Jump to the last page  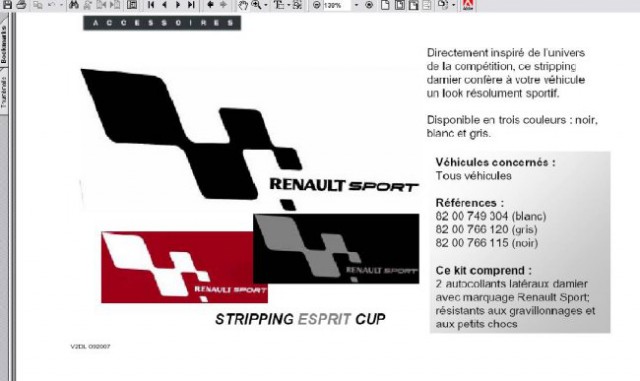[191, 5]
